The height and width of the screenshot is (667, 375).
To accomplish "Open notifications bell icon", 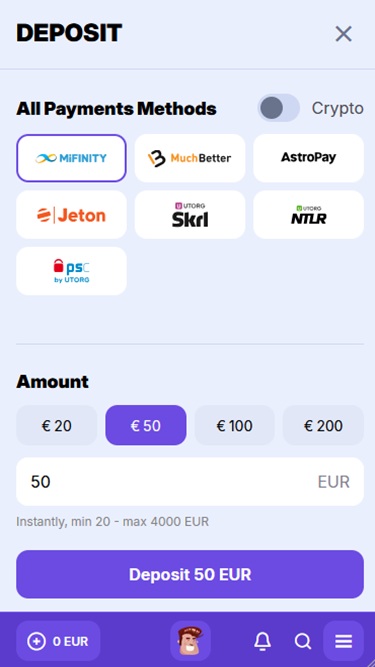I will coord(262,641).
